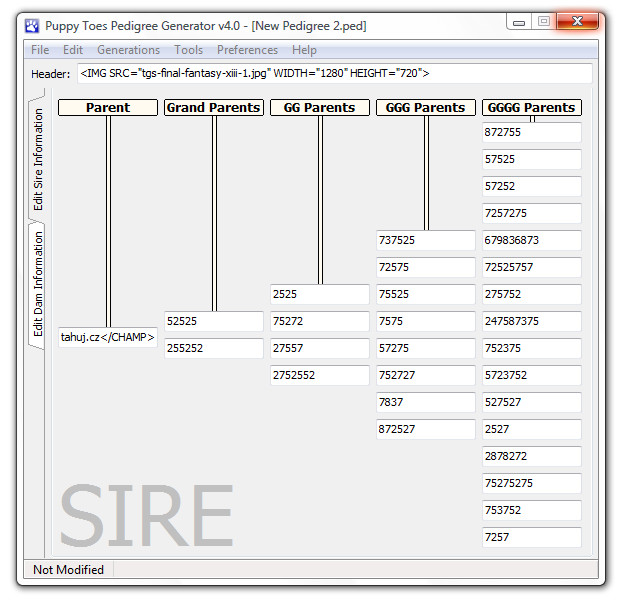Select GGGG parent field 5723752
The height and width of the screenshot is (600, 623).
click(532, 375)
